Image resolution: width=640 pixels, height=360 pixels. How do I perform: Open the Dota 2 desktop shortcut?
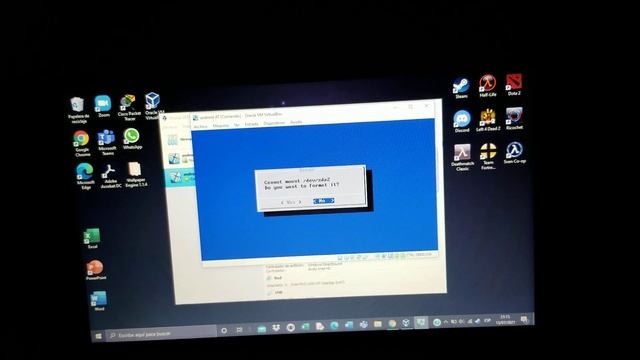[513, 84]
